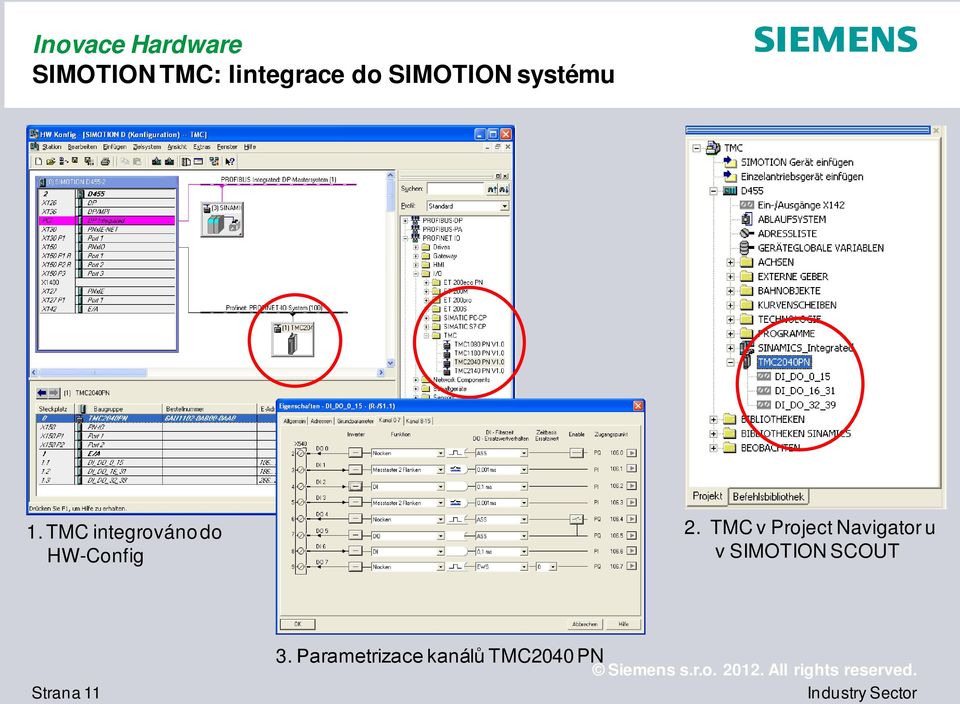Click the ADRESSLISTE icon in project tree
Viewport: 960px width, 704px height.
[x=746, y=233]
